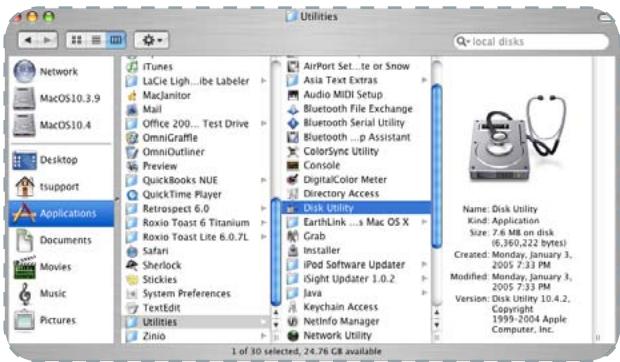Select Console utility
This screenshot has height=362, width=620.
pyautogui.click(x=314, y=165)
